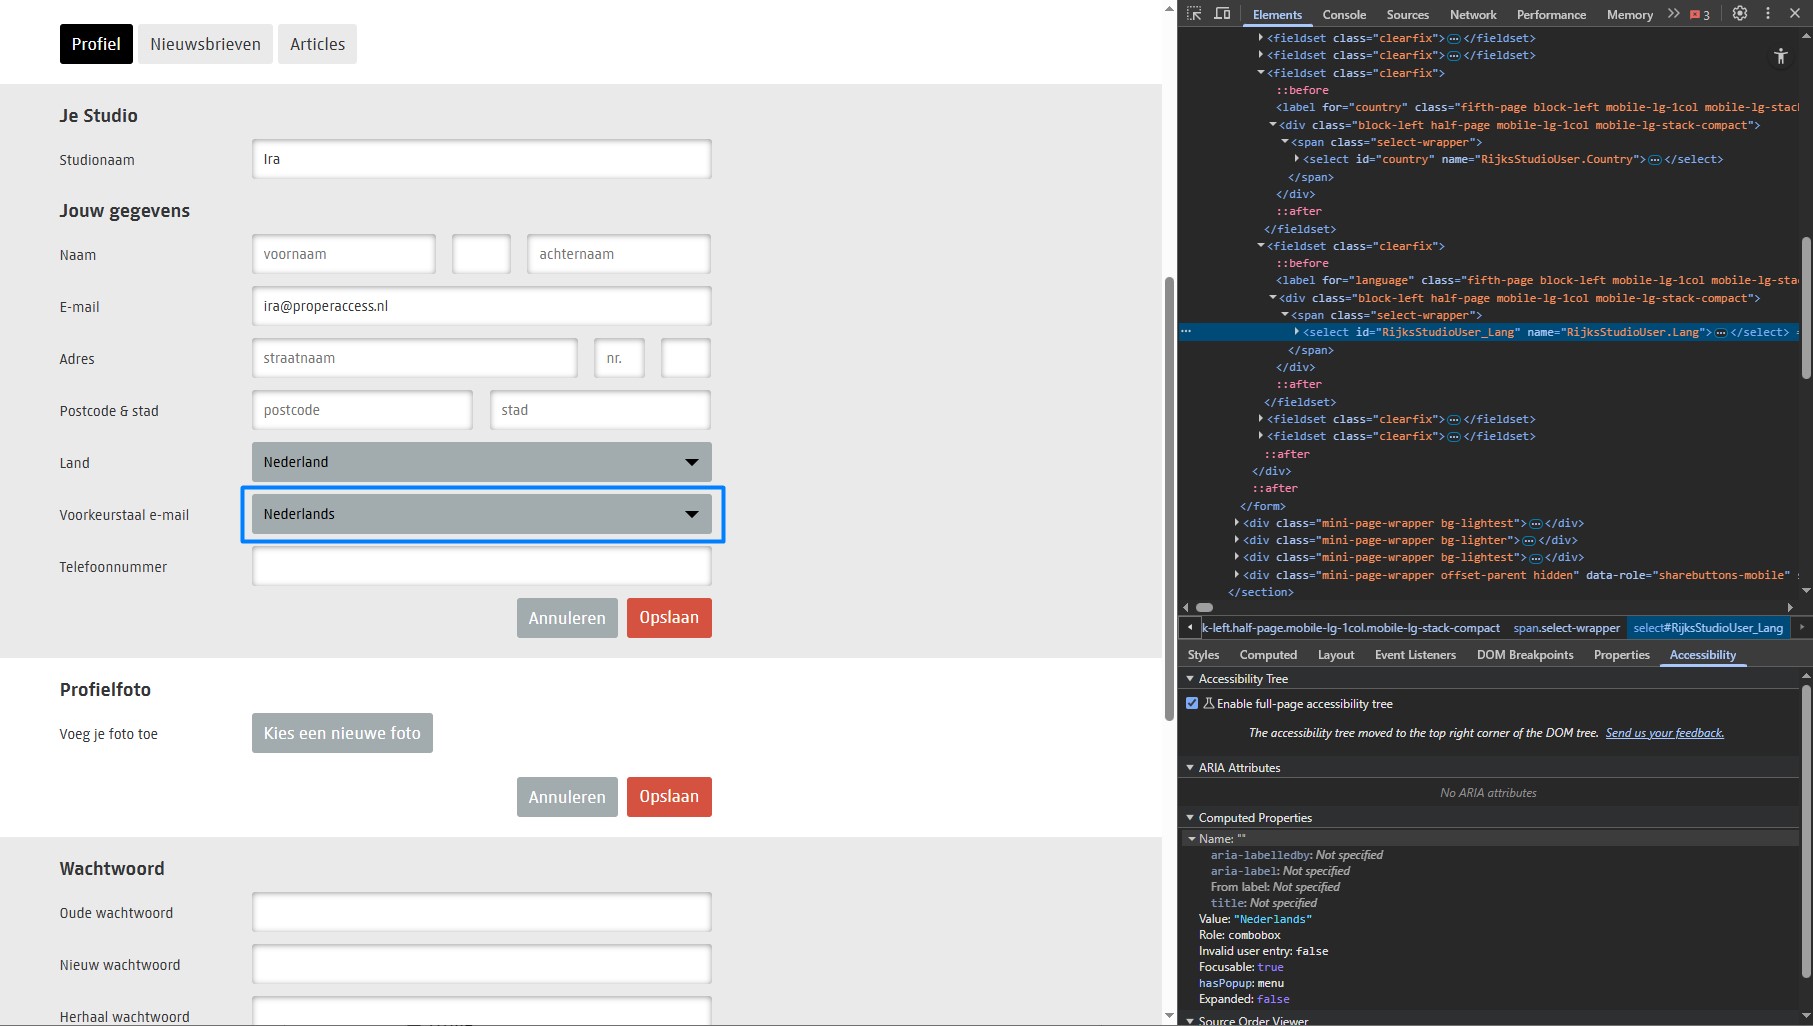Click the Kies een nieuwe foto button
Image resolution: width=1813 pixels, height=1026 pixels.
pyautogui.click(x=342, y=733)
